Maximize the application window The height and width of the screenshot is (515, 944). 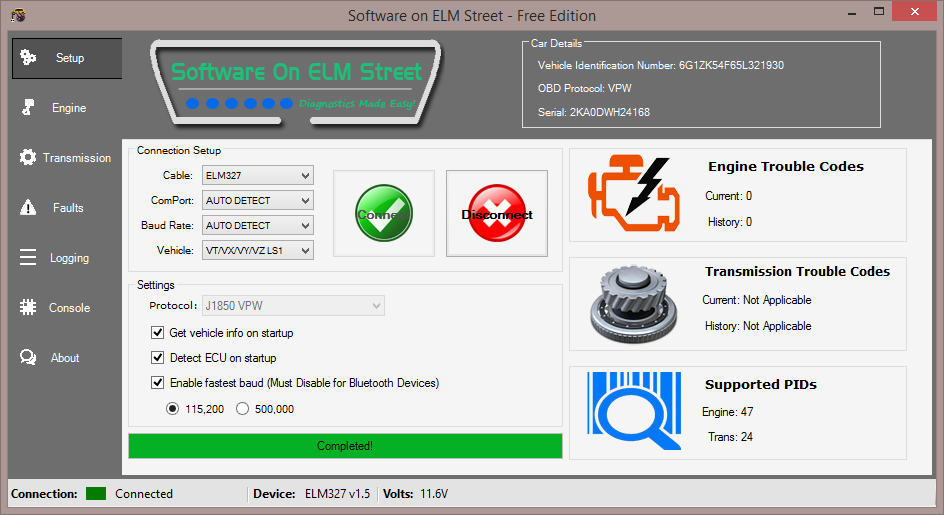click(879, 12)
